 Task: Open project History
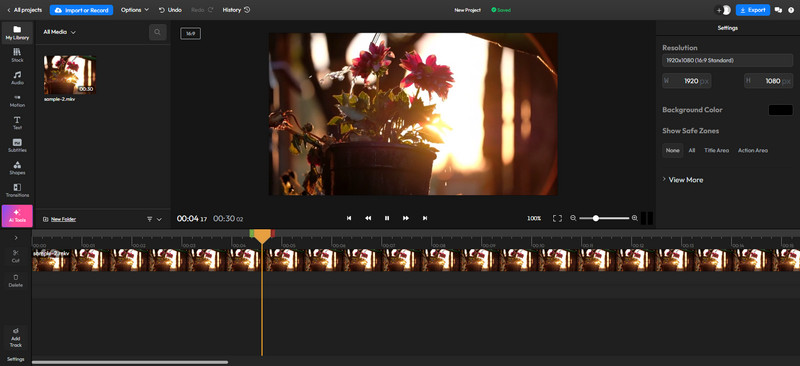[236, 10]
